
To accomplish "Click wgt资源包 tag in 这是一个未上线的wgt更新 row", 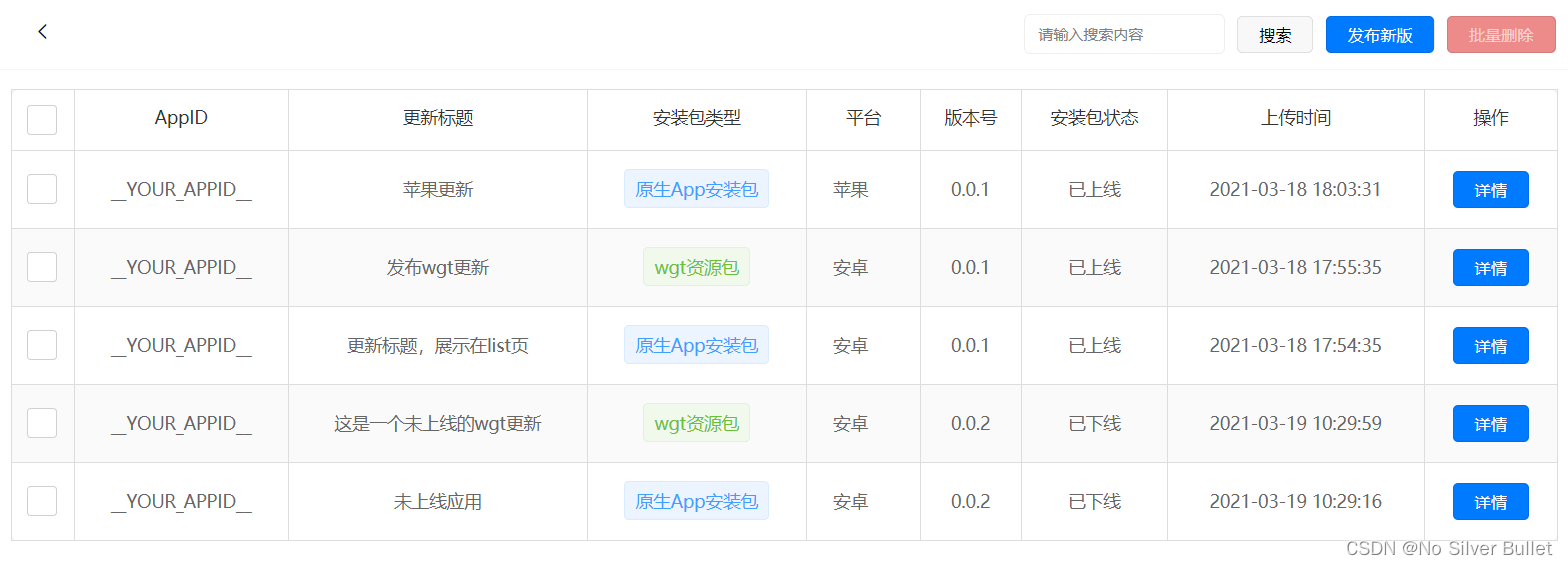I will tap(697, 423).
